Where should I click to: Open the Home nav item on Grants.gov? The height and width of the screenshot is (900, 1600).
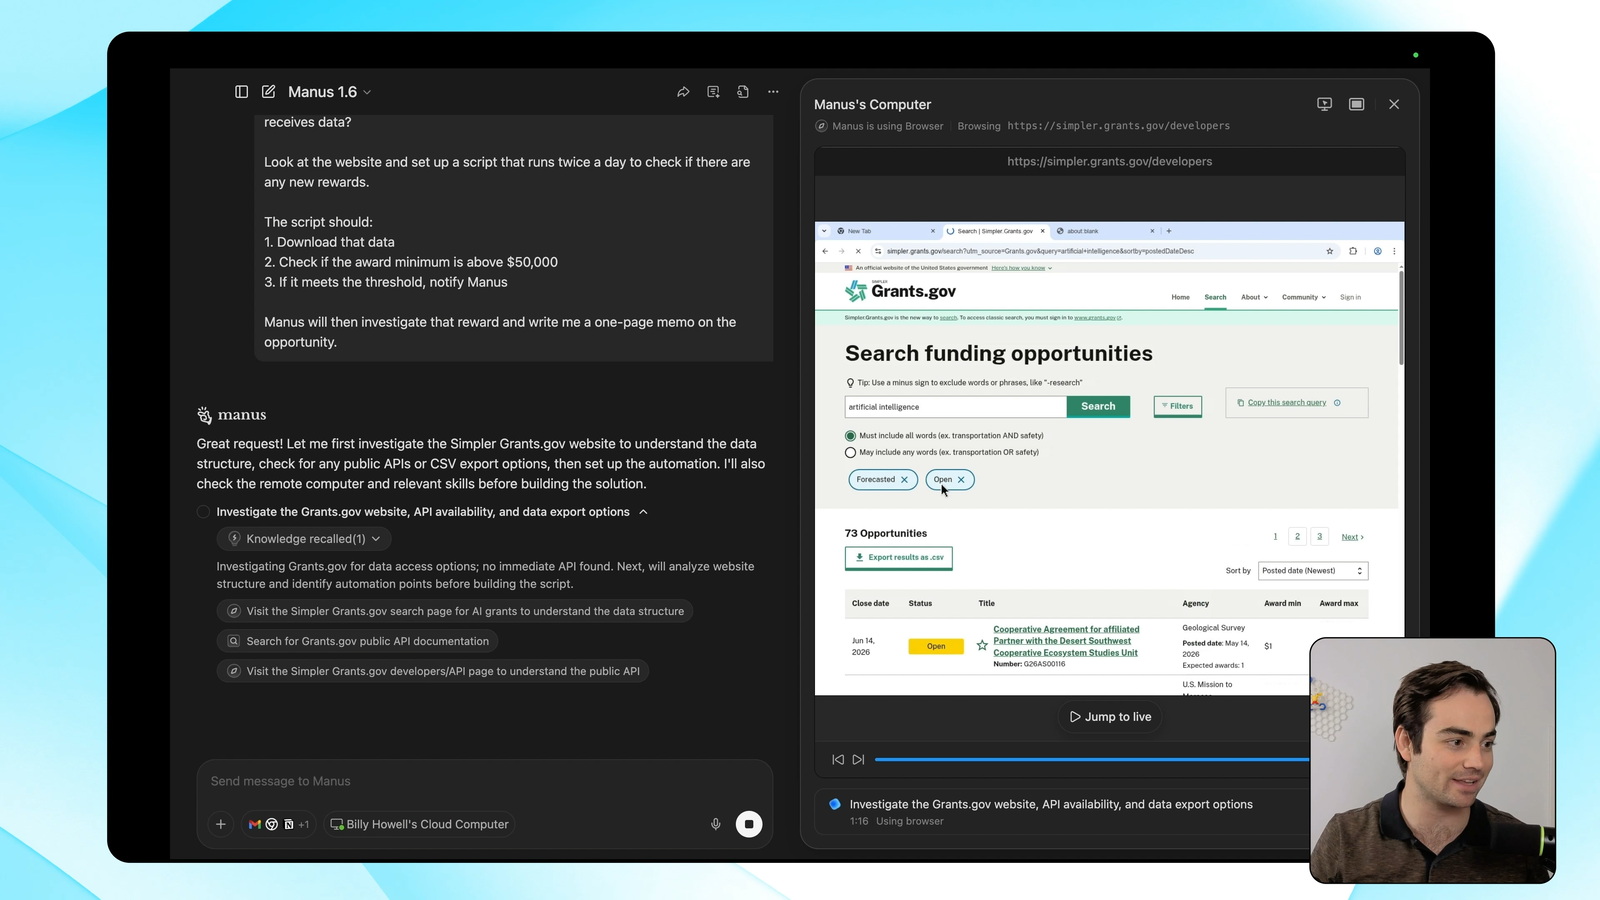pos(1181,297)
